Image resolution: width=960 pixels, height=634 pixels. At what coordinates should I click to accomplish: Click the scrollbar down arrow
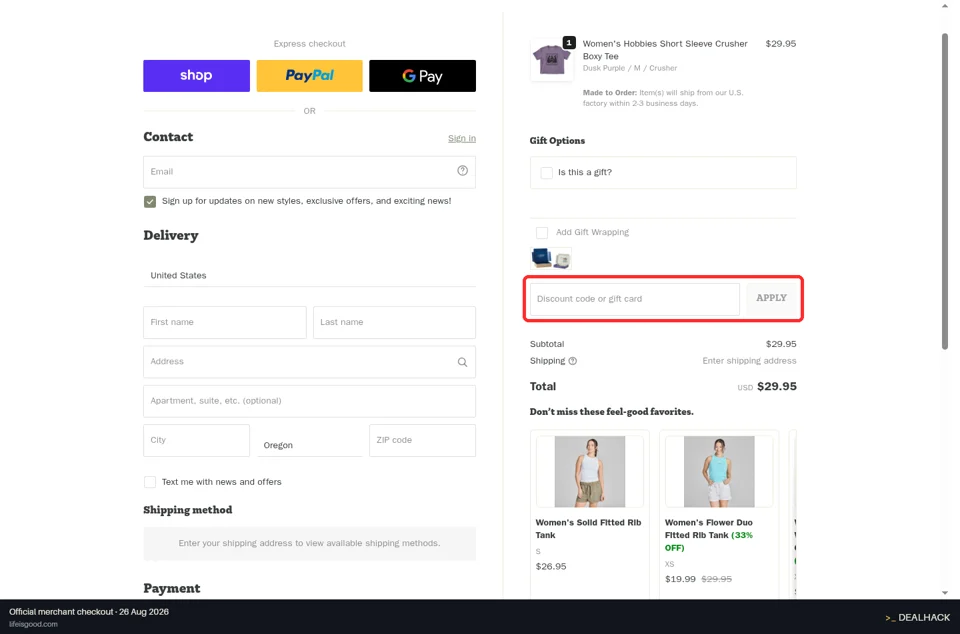tap(945, 593)
